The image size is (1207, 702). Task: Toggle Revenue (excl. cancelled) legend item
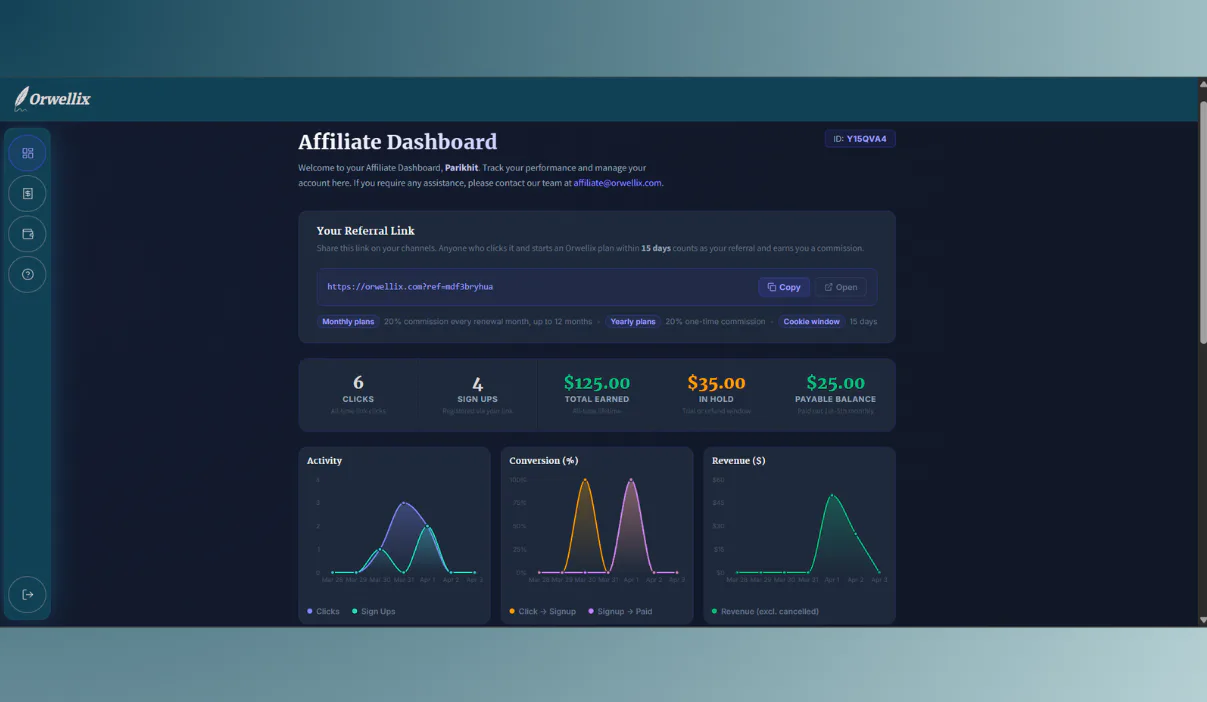coord(765,611)
